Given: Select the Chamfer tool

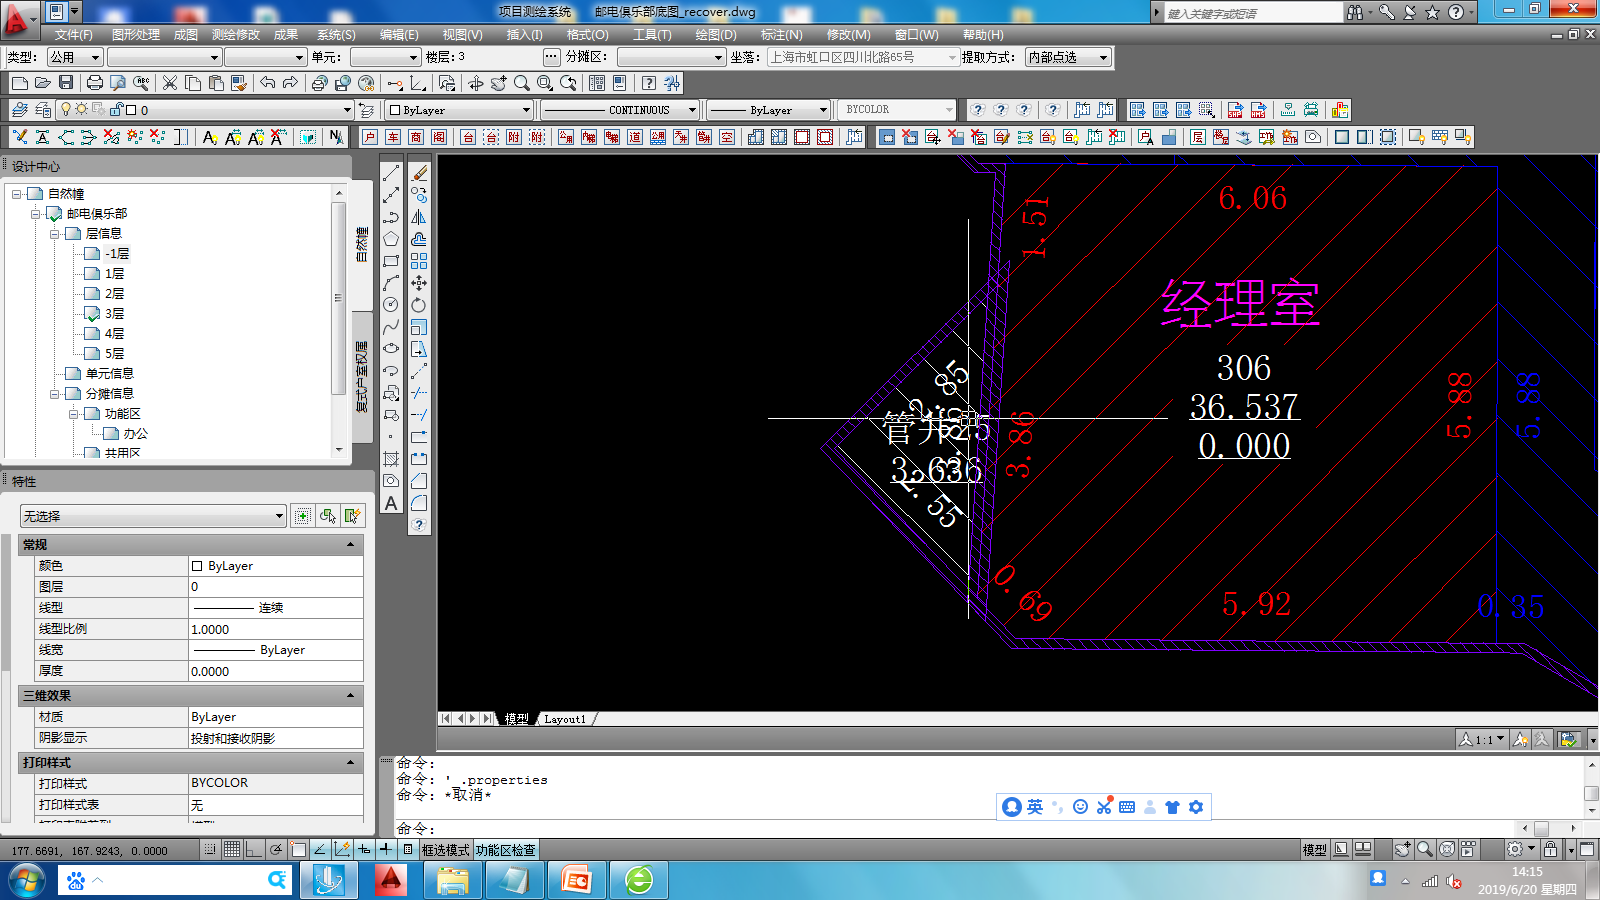Looking at the screenshot, I should pyautogui.click(x=419, y=481).
